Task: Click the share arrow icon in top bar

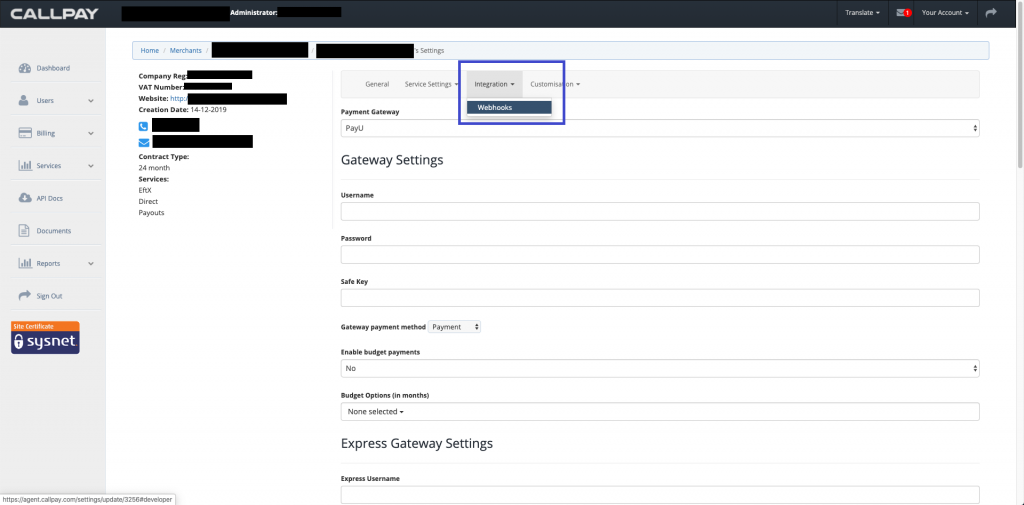Action: [991, 12]
